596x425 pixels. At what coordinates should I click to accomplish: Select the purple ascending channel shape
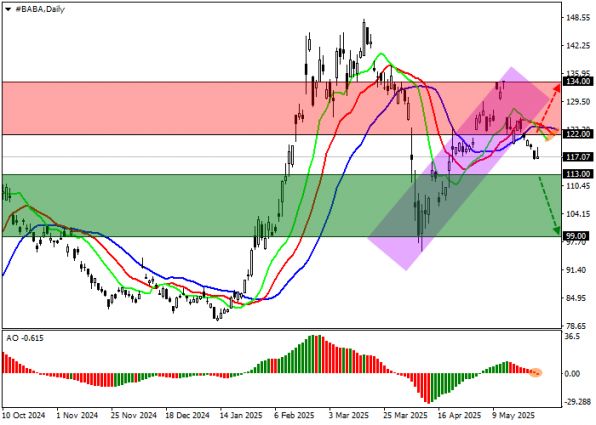[x=458, y=169]
